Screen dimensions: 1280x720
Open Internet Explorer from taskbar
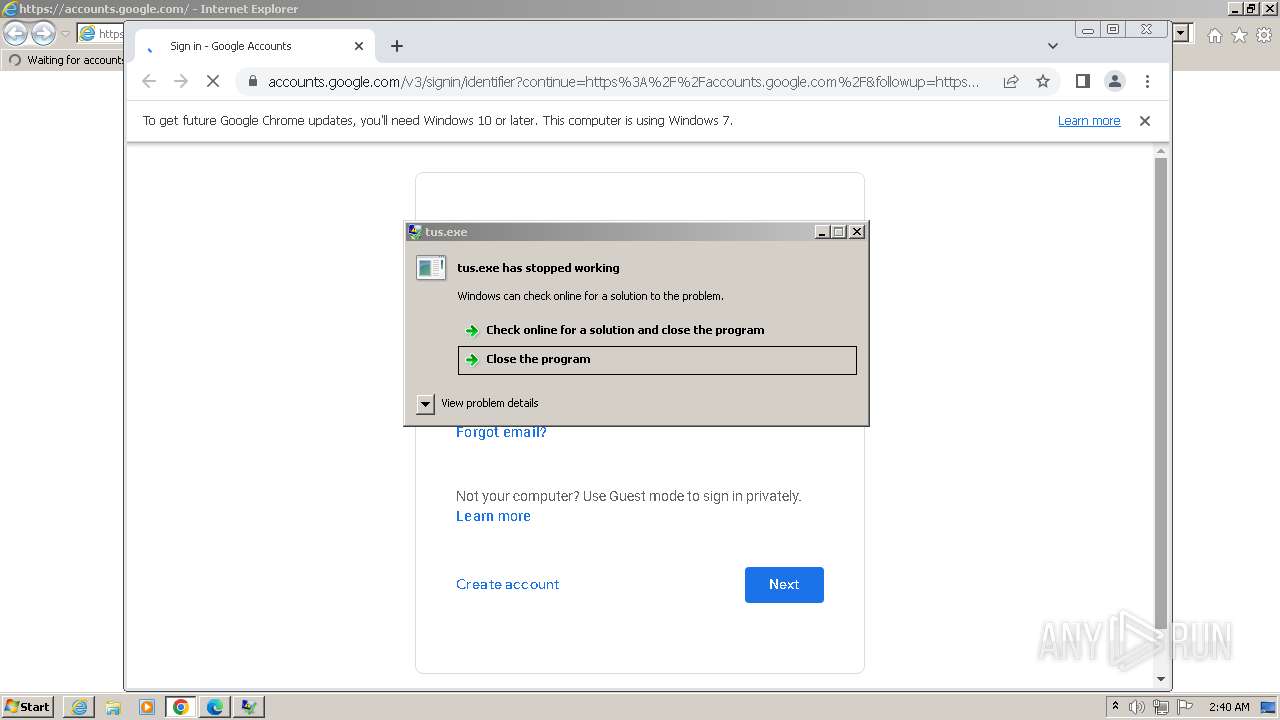click(79, 707)
